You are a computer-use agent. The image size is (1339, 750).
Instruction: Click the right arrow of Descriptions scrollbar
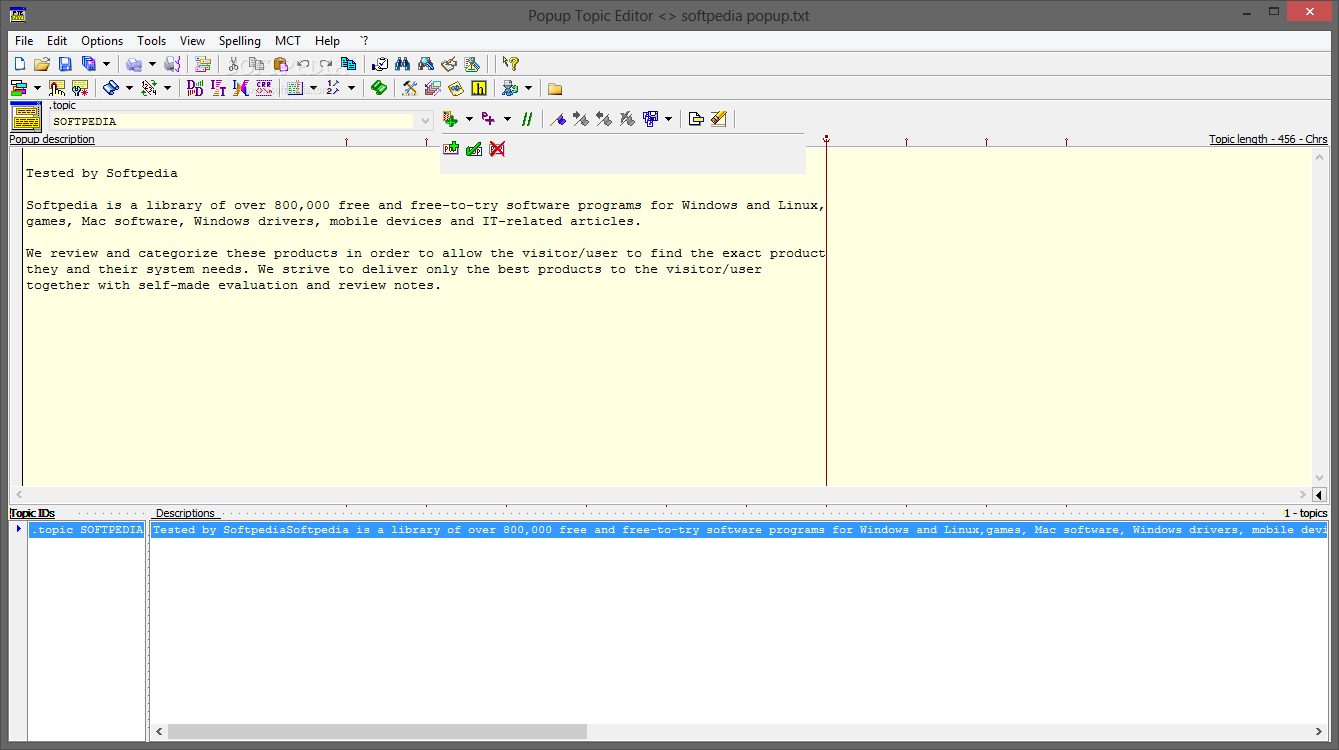coord(1321,732)
